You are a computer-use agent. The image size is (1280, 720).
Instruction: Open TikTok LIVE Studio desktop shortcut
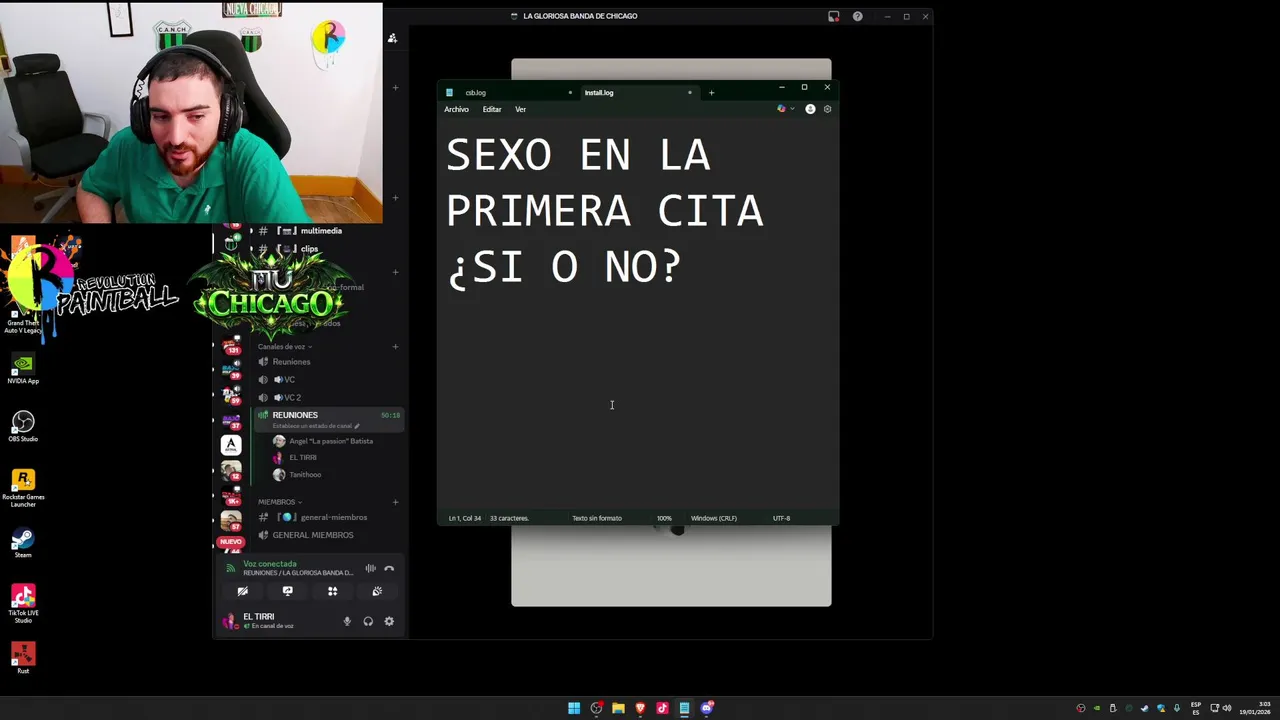[23, 604]
